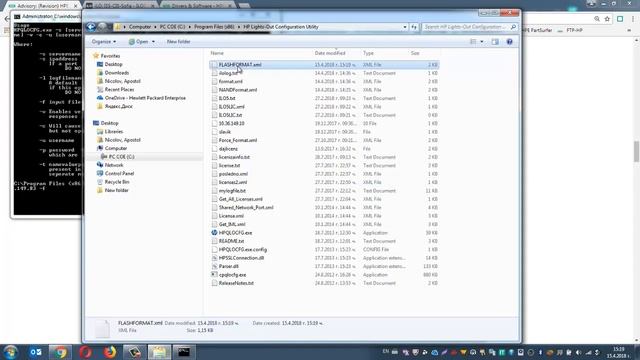Click the Chrome page vertical scrollbar thumb
This screenshot has height=360, width=640.
[x=636, y=151]
